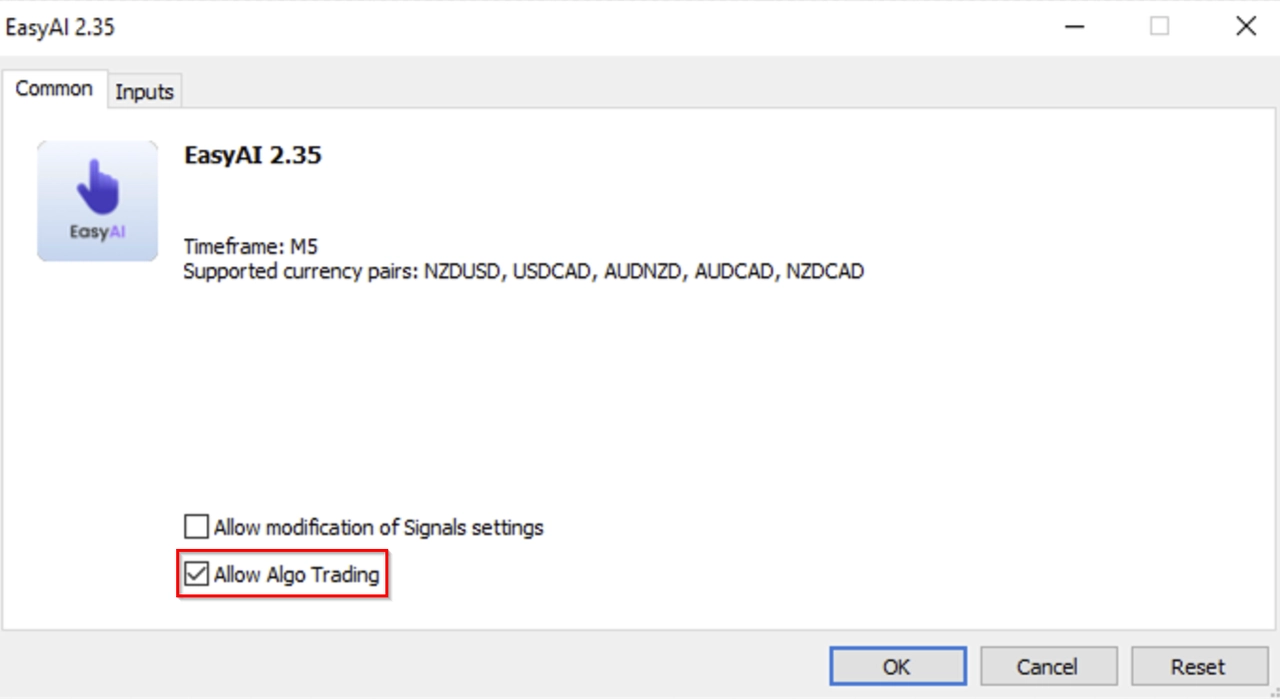1280x699 pixels.
Task: Switch to the Inputs tab
Action: [x=144, y=92]
